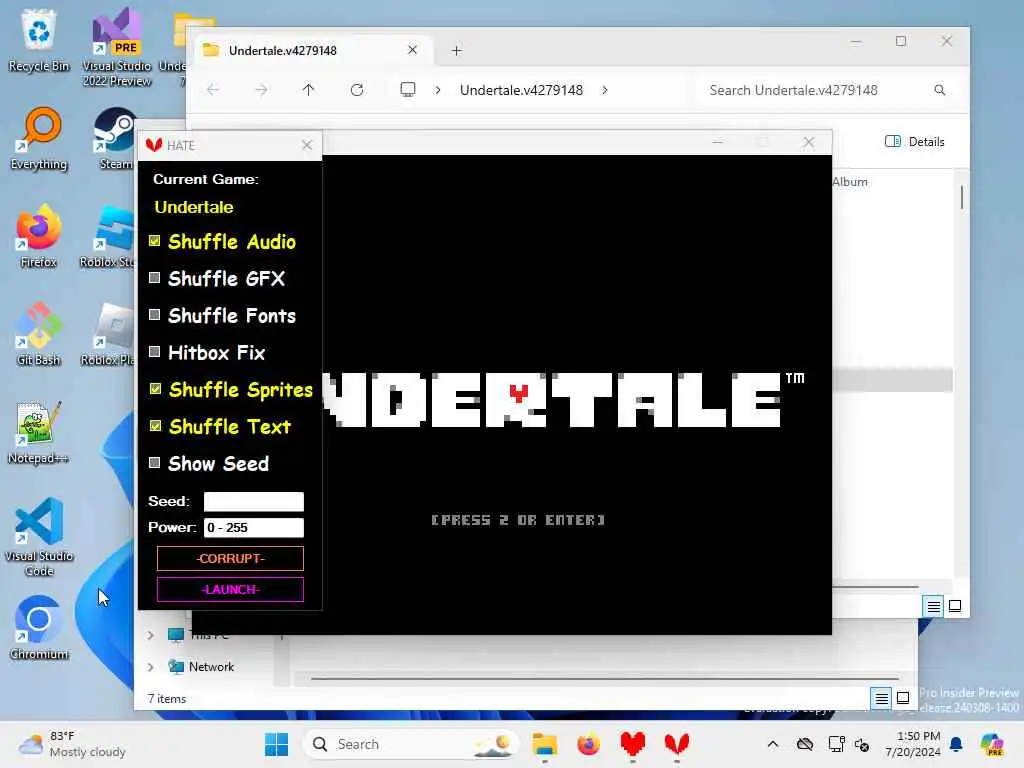Click Undertale.v4279148 breadcrumb in address bar
Image resolution: width=1024 pixels, height=768 pixels.
(x=521, y=90)
